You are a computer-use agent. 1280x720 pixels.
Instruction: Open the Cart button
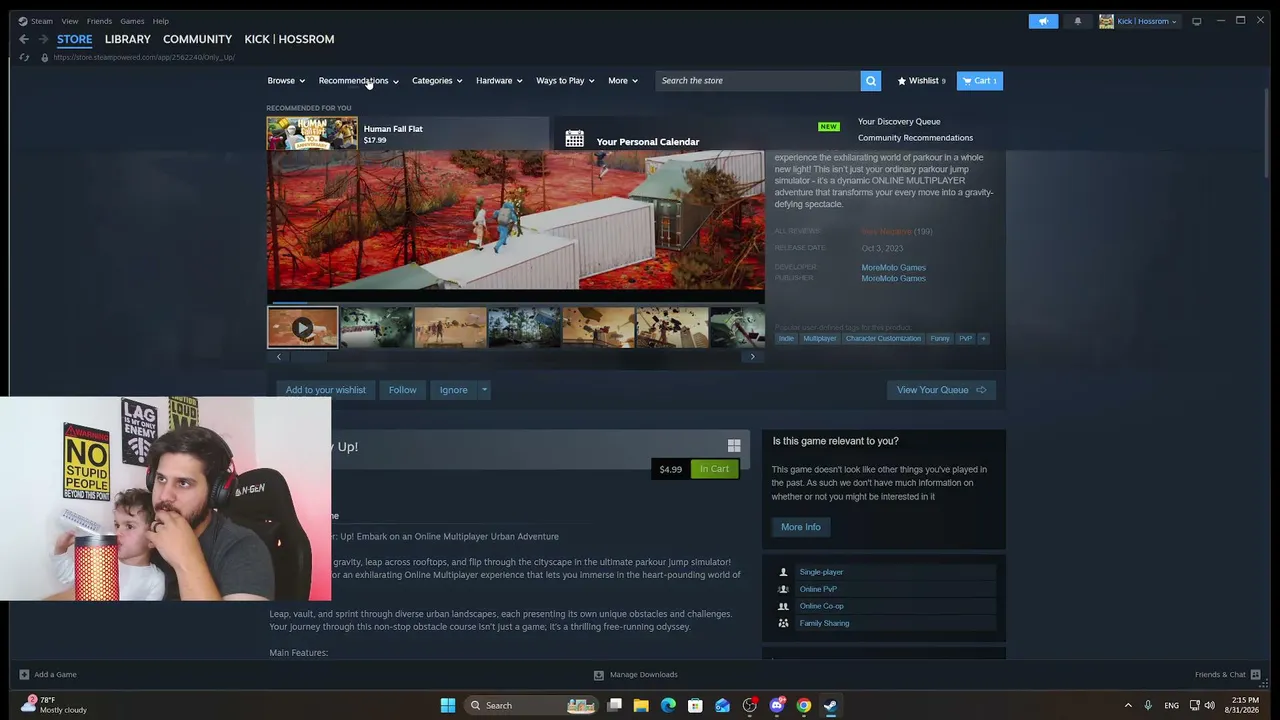(x=980, y=81)
